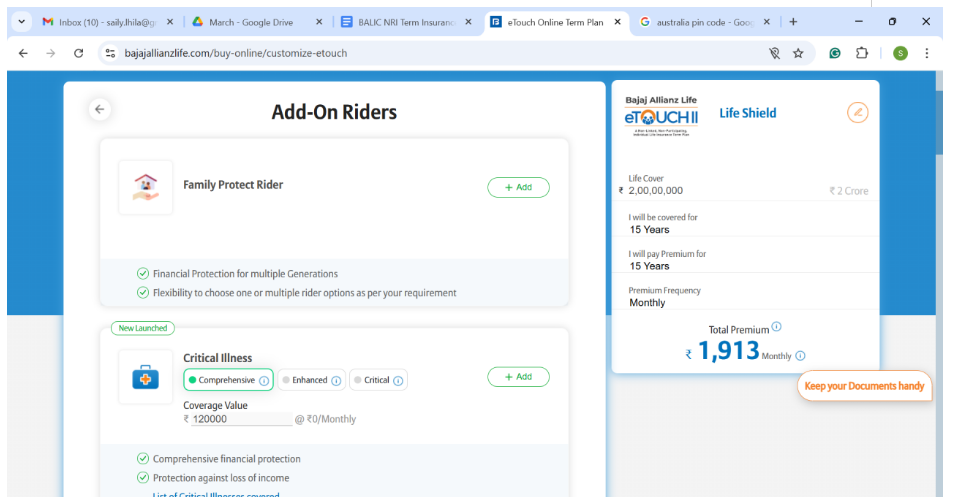Close the March Google Drive tab

pyautogui.click(x=319, y=22)
